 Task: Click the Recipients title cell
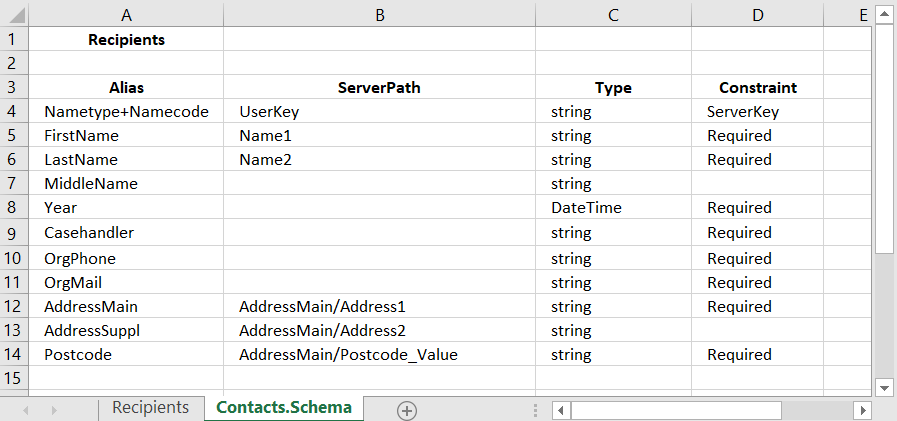pos(126,40)
